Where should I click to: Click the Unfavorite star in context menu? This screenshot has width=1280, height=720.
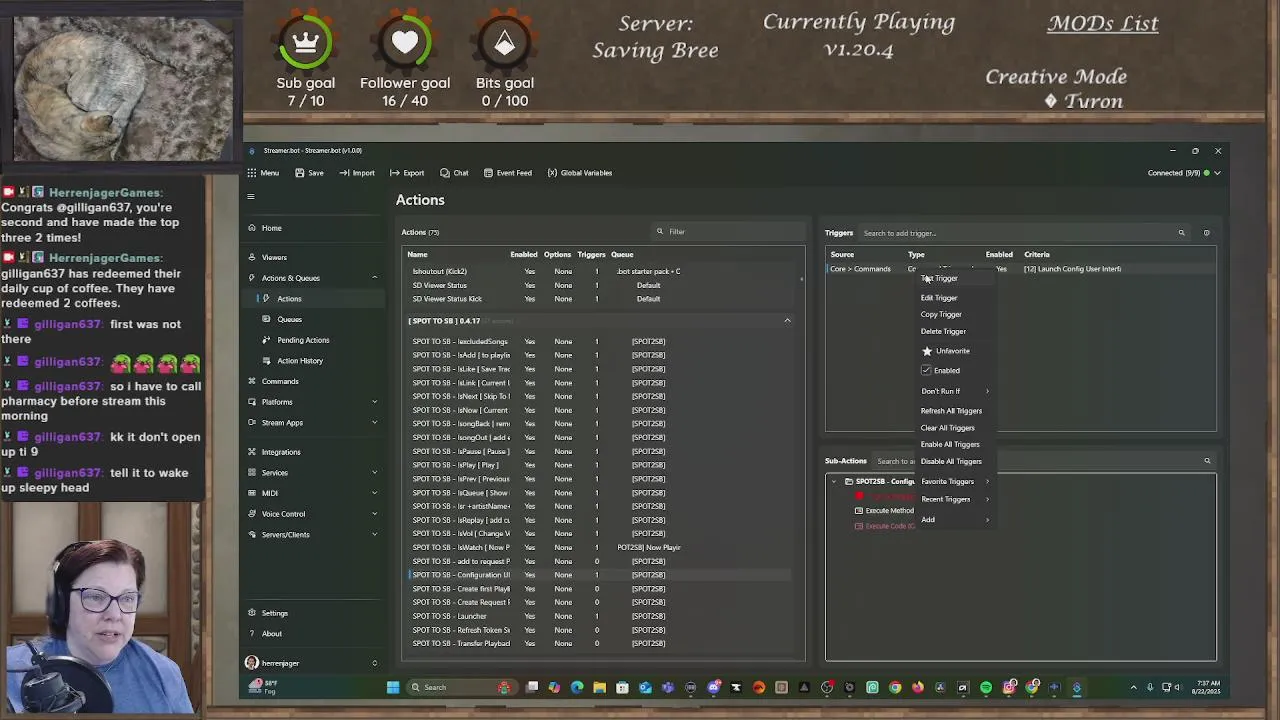coord(927,351)
